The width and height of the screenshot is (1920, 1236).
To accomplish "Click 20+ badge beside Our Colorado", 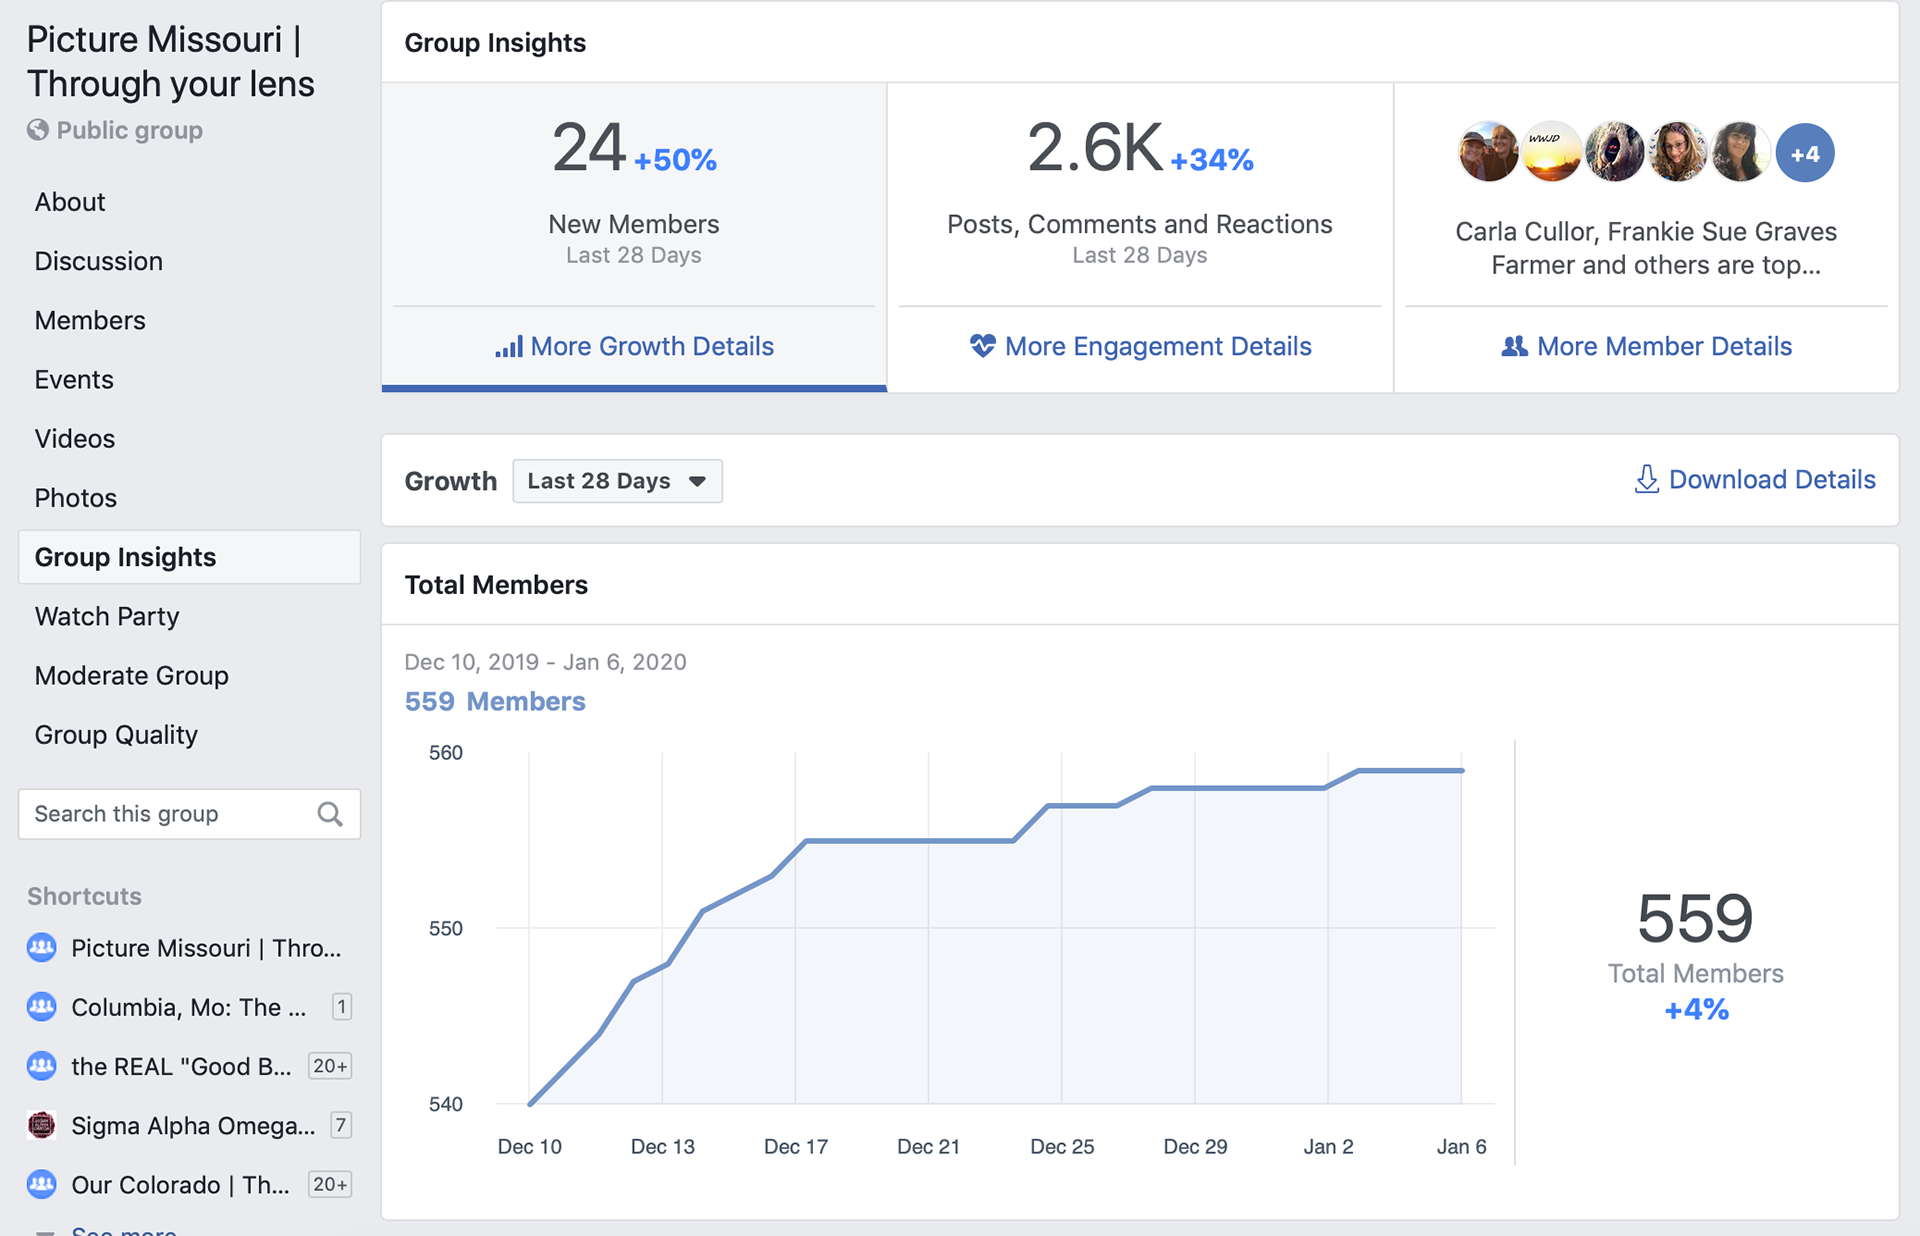I will coord(330,1184).
